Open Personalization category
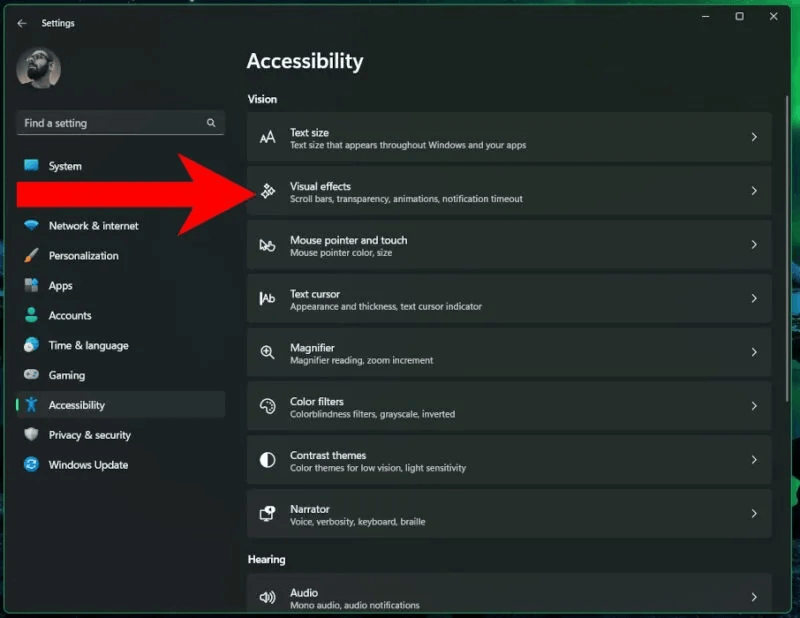 (x=120, y=256)
